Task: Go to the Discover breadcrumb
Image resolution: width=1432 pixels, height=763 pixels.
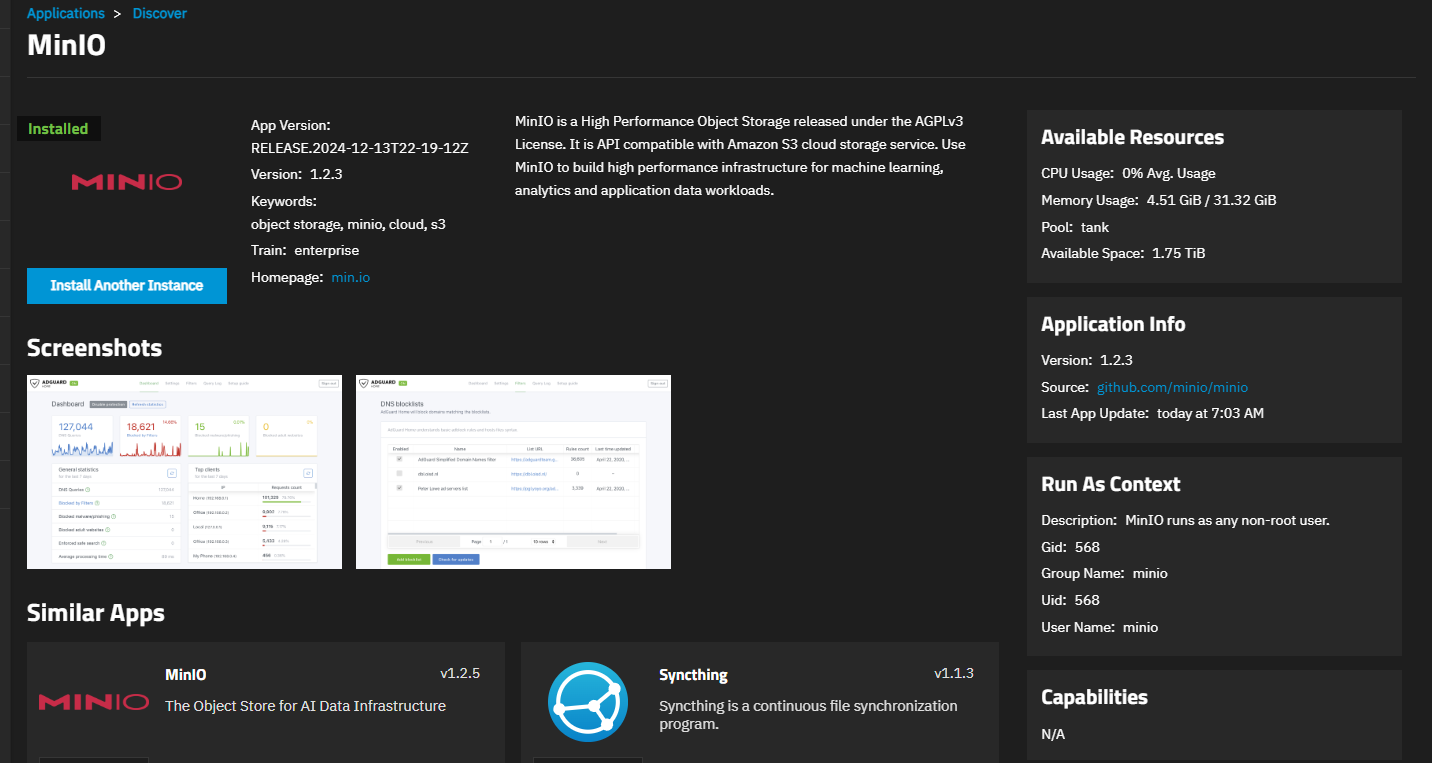Action: click(160, 13)
